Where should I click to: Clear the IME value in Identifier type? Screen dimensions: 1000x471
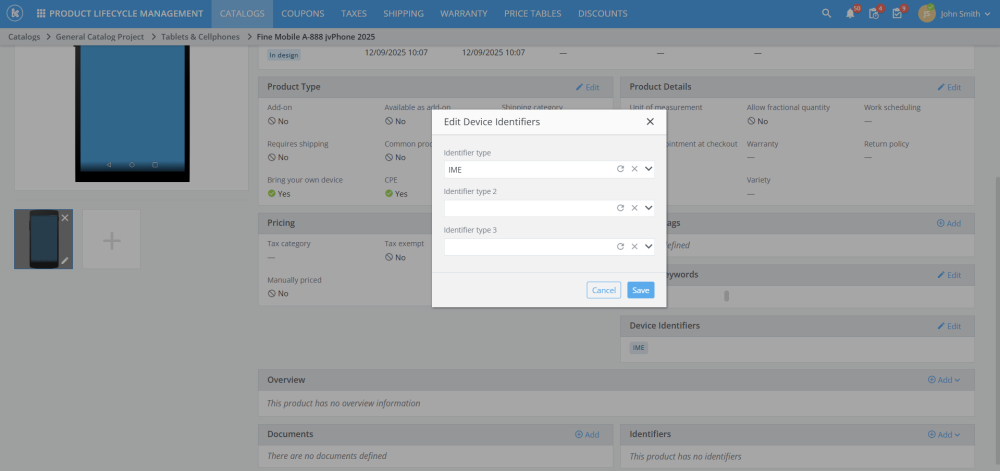click(635, 169)
